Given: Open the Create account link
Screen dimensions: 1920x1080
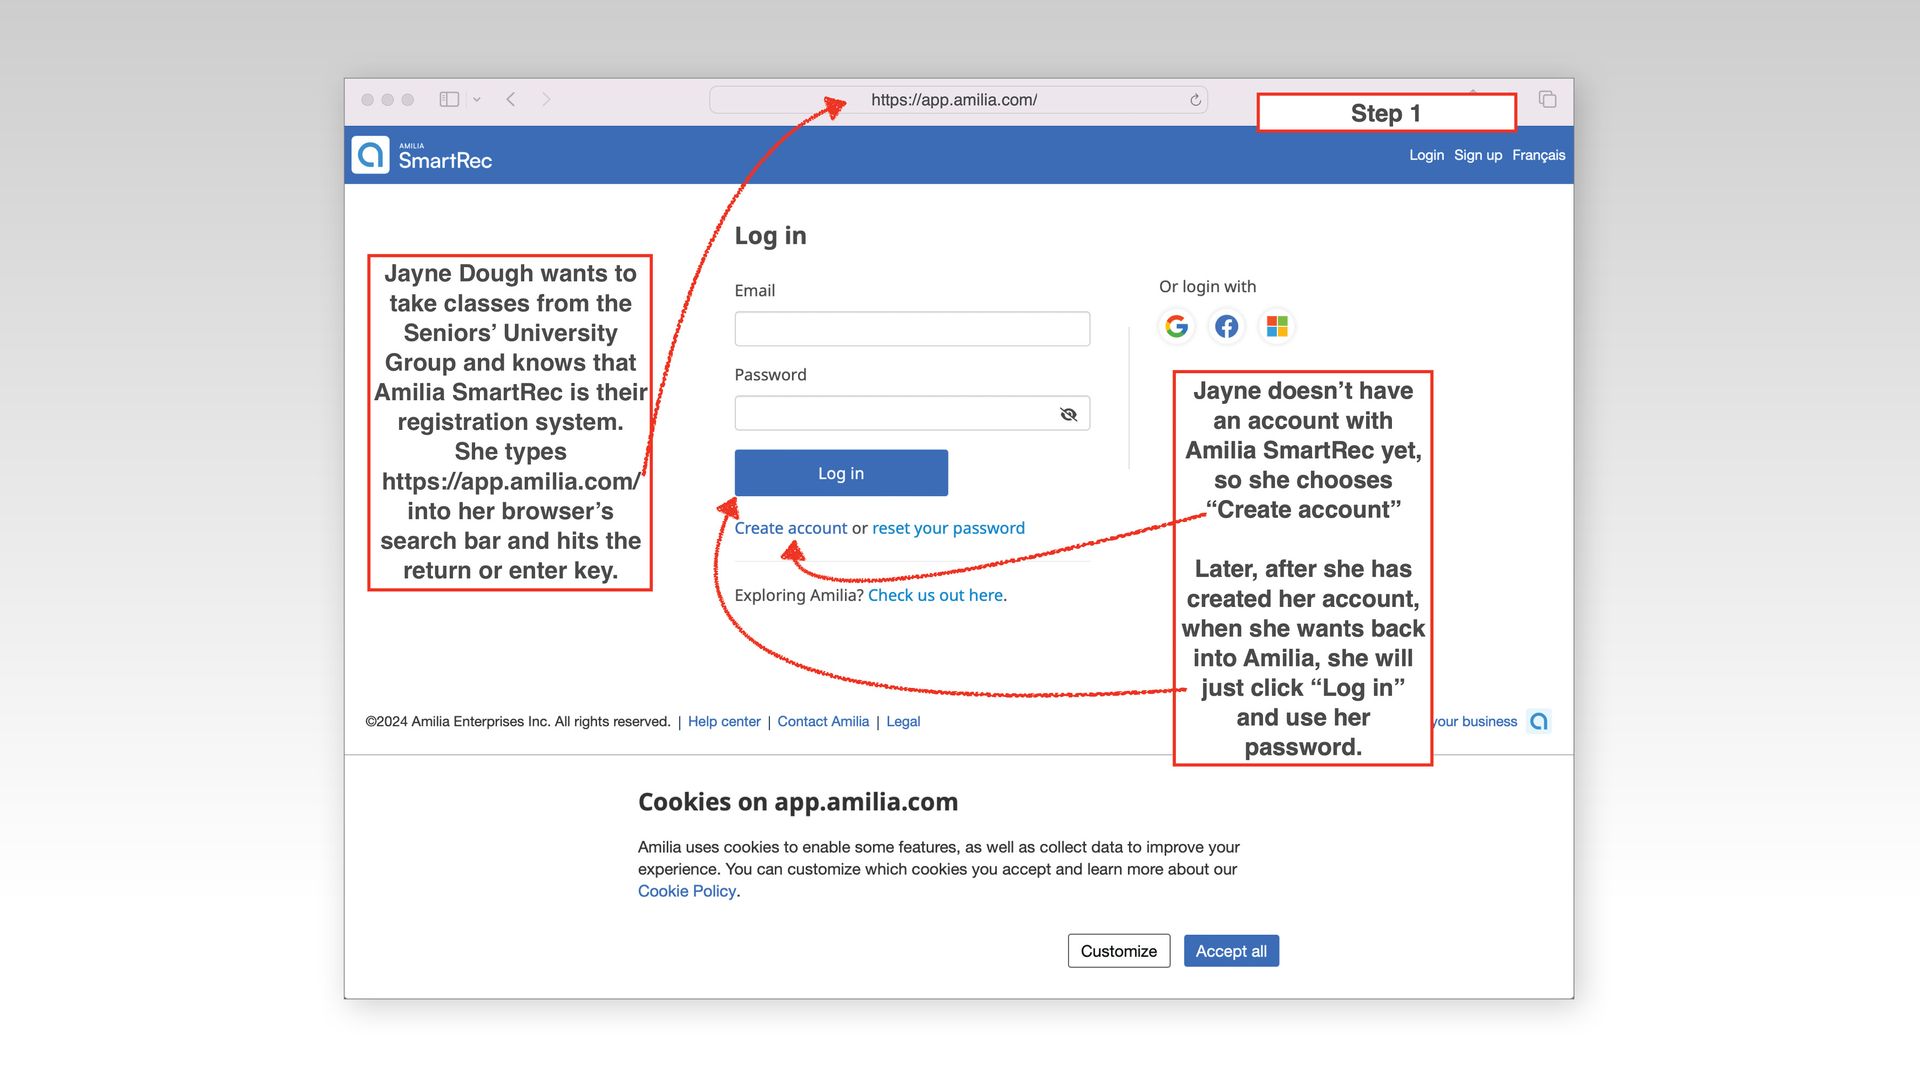Looking at the screenshot, I should pyautogui.click(x=791, y=528).
